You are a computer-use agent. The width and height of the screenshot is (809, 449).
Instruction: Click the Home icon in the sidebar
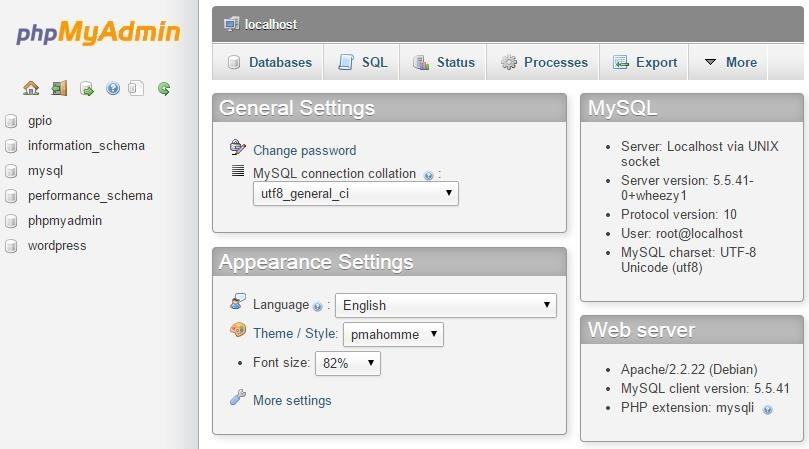(31, 88)
